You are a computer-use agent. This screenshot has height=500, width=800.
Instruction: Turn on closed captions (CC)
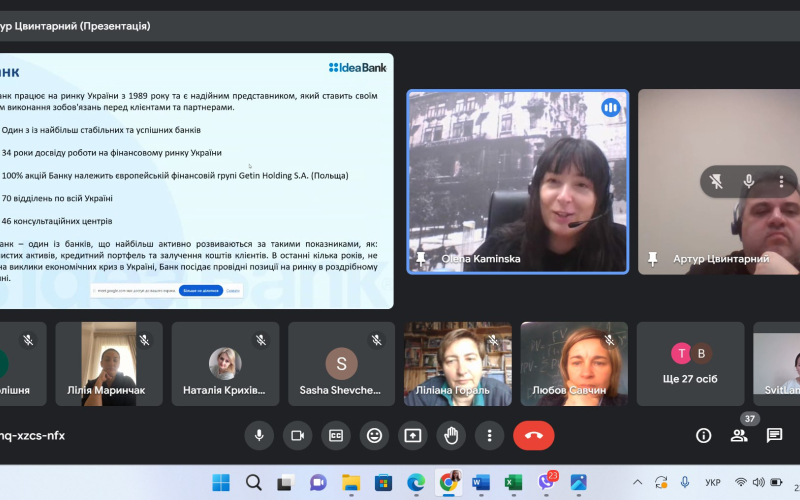[x=336, y=436]
